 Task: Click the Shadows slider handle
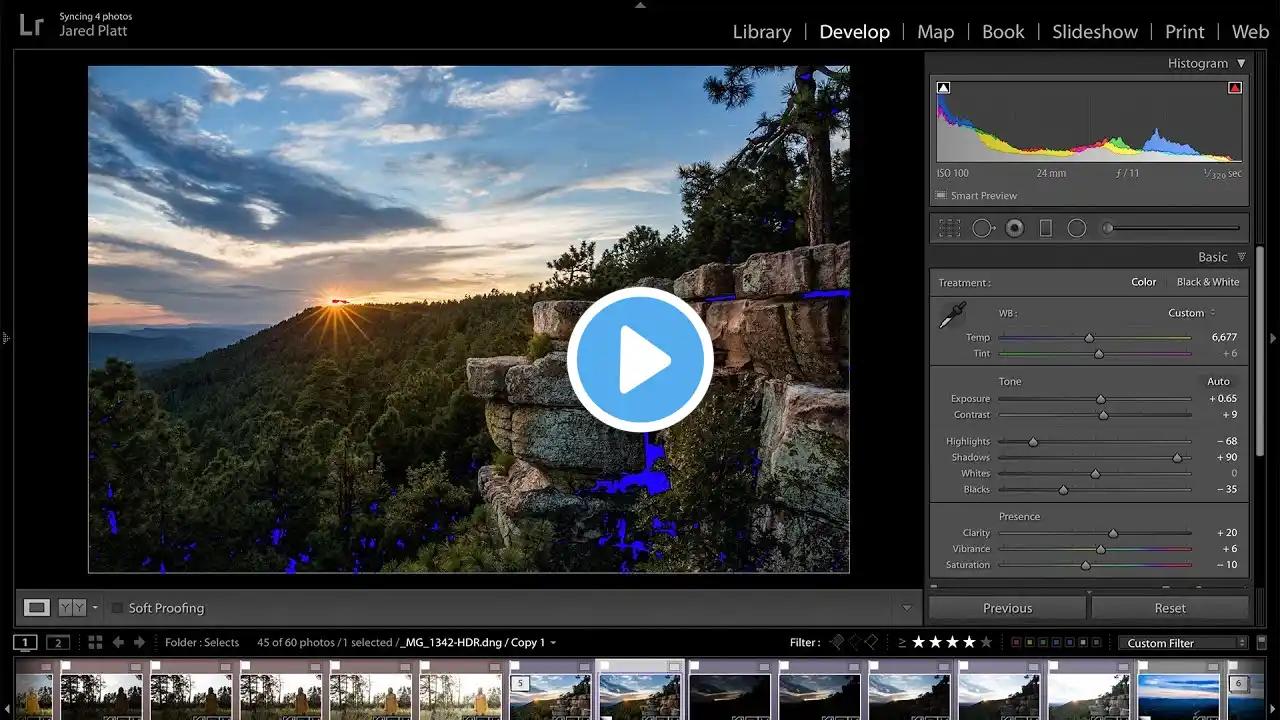[1177, 458]
